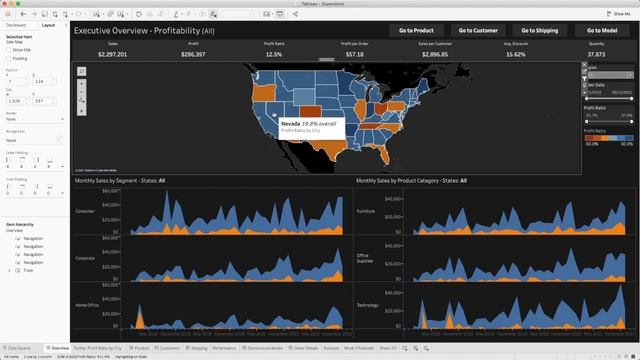
Task: Click the Swap rows and columns toolbar icon
Action: coord(139,14)
